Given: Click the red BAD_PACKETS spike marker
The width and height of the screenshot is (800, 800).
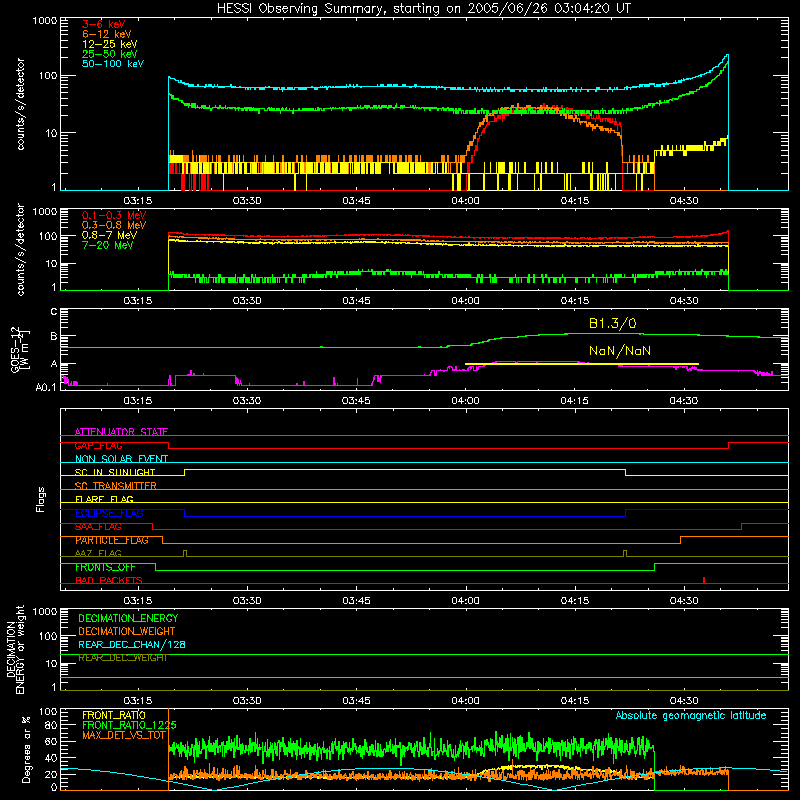Looking at the screenshot, I should (704, 580).
